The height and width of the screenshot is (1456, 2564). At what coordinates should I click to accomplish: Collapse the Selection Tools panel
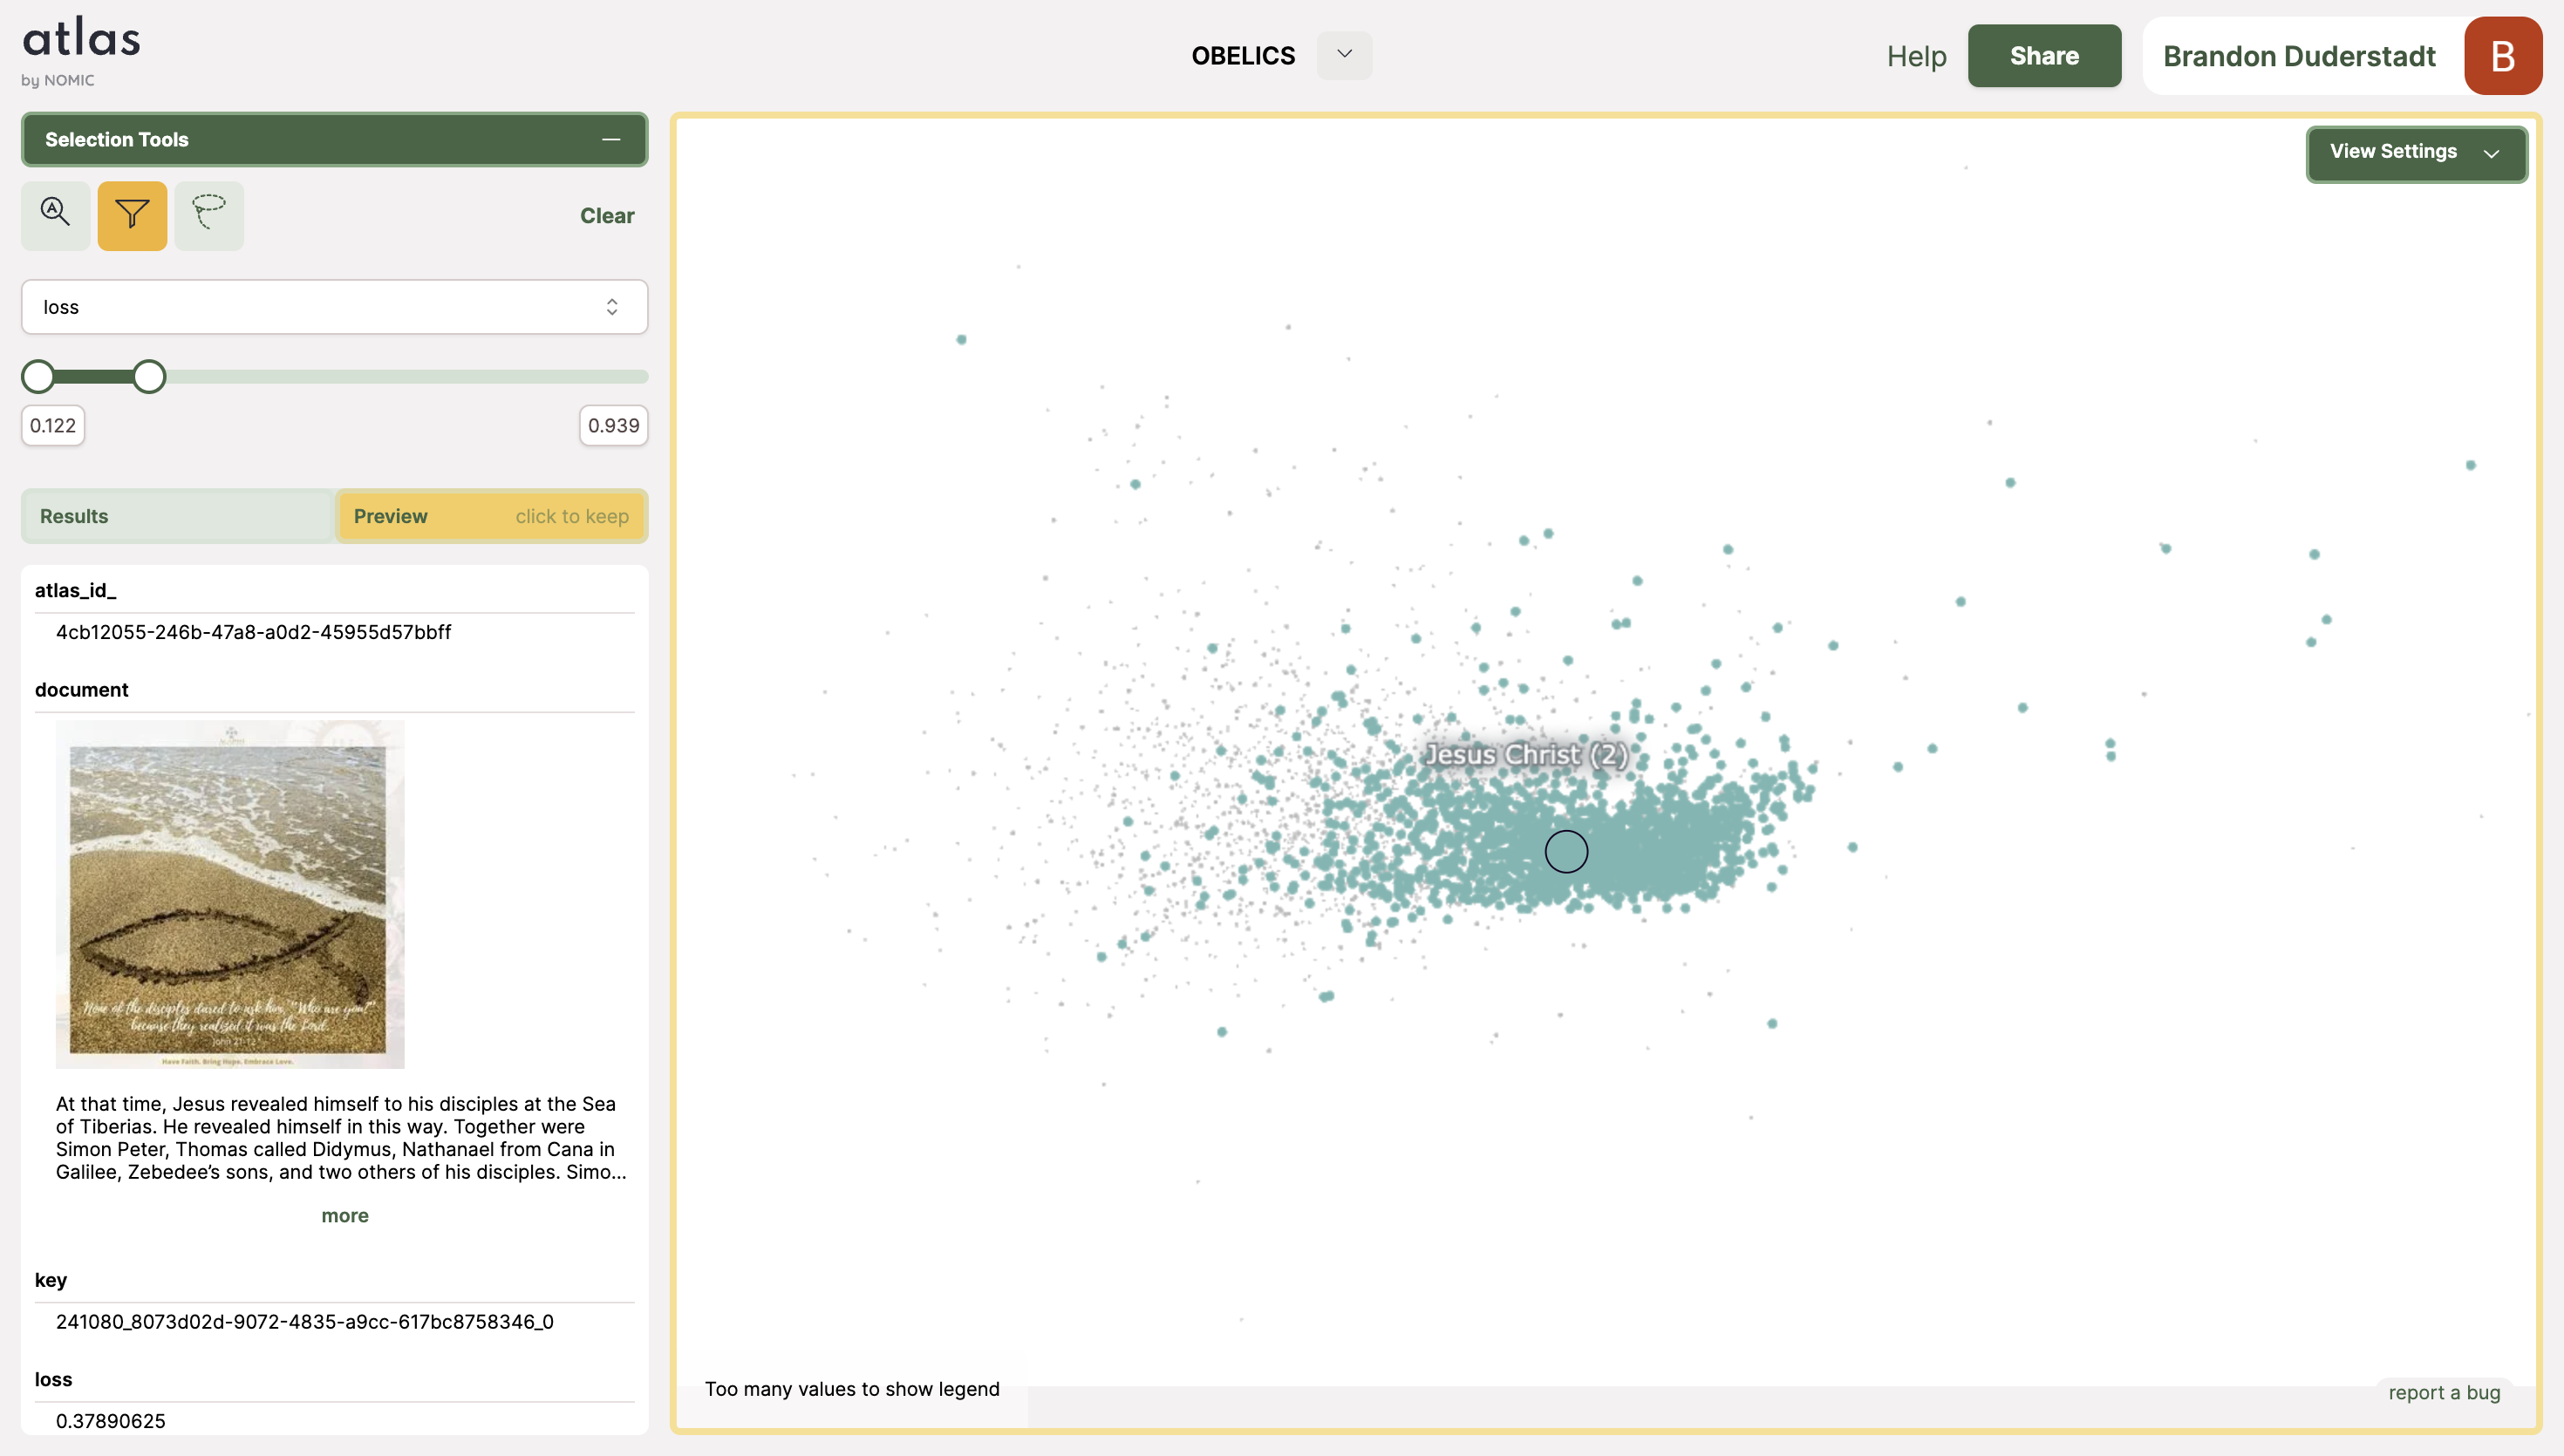click(x=611, y=139)
